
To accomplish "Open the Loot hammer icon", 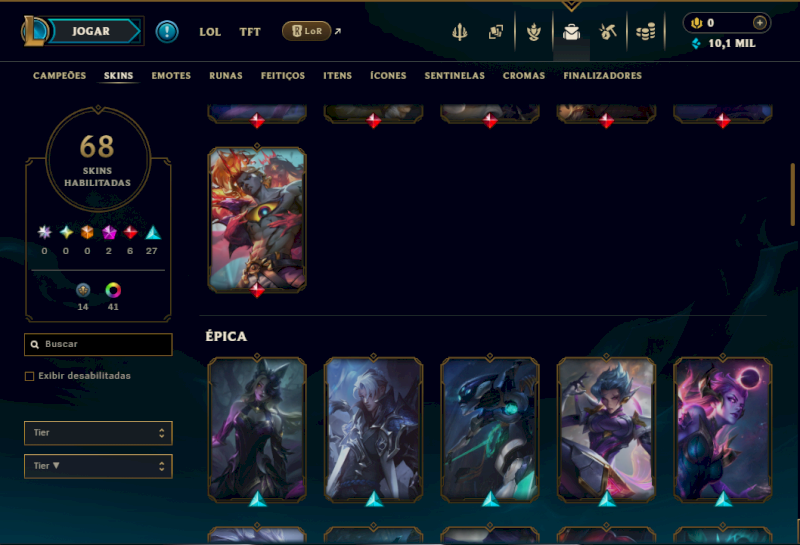I will point(608,32).
